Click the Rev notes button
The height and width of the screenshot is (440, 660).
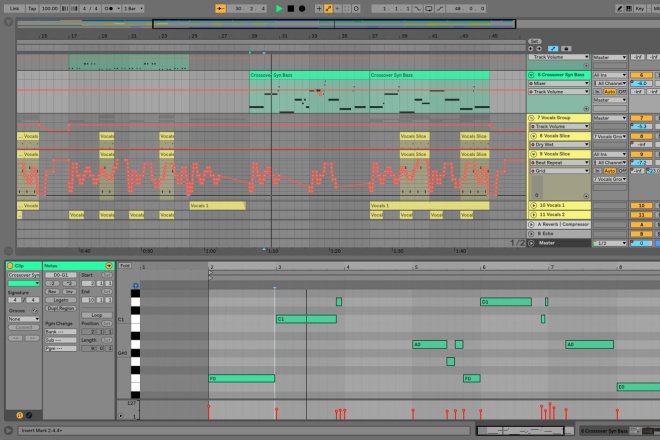[x=52, y=292]
